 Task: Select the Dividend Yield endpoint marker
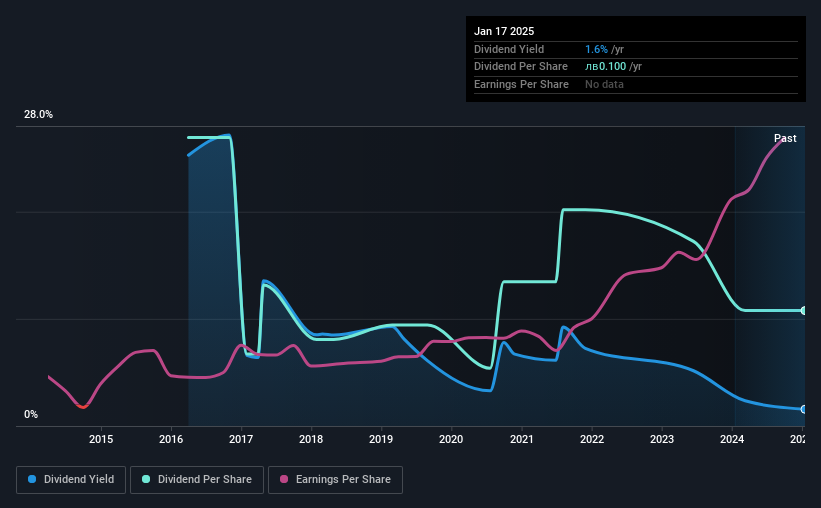(804, 409)
